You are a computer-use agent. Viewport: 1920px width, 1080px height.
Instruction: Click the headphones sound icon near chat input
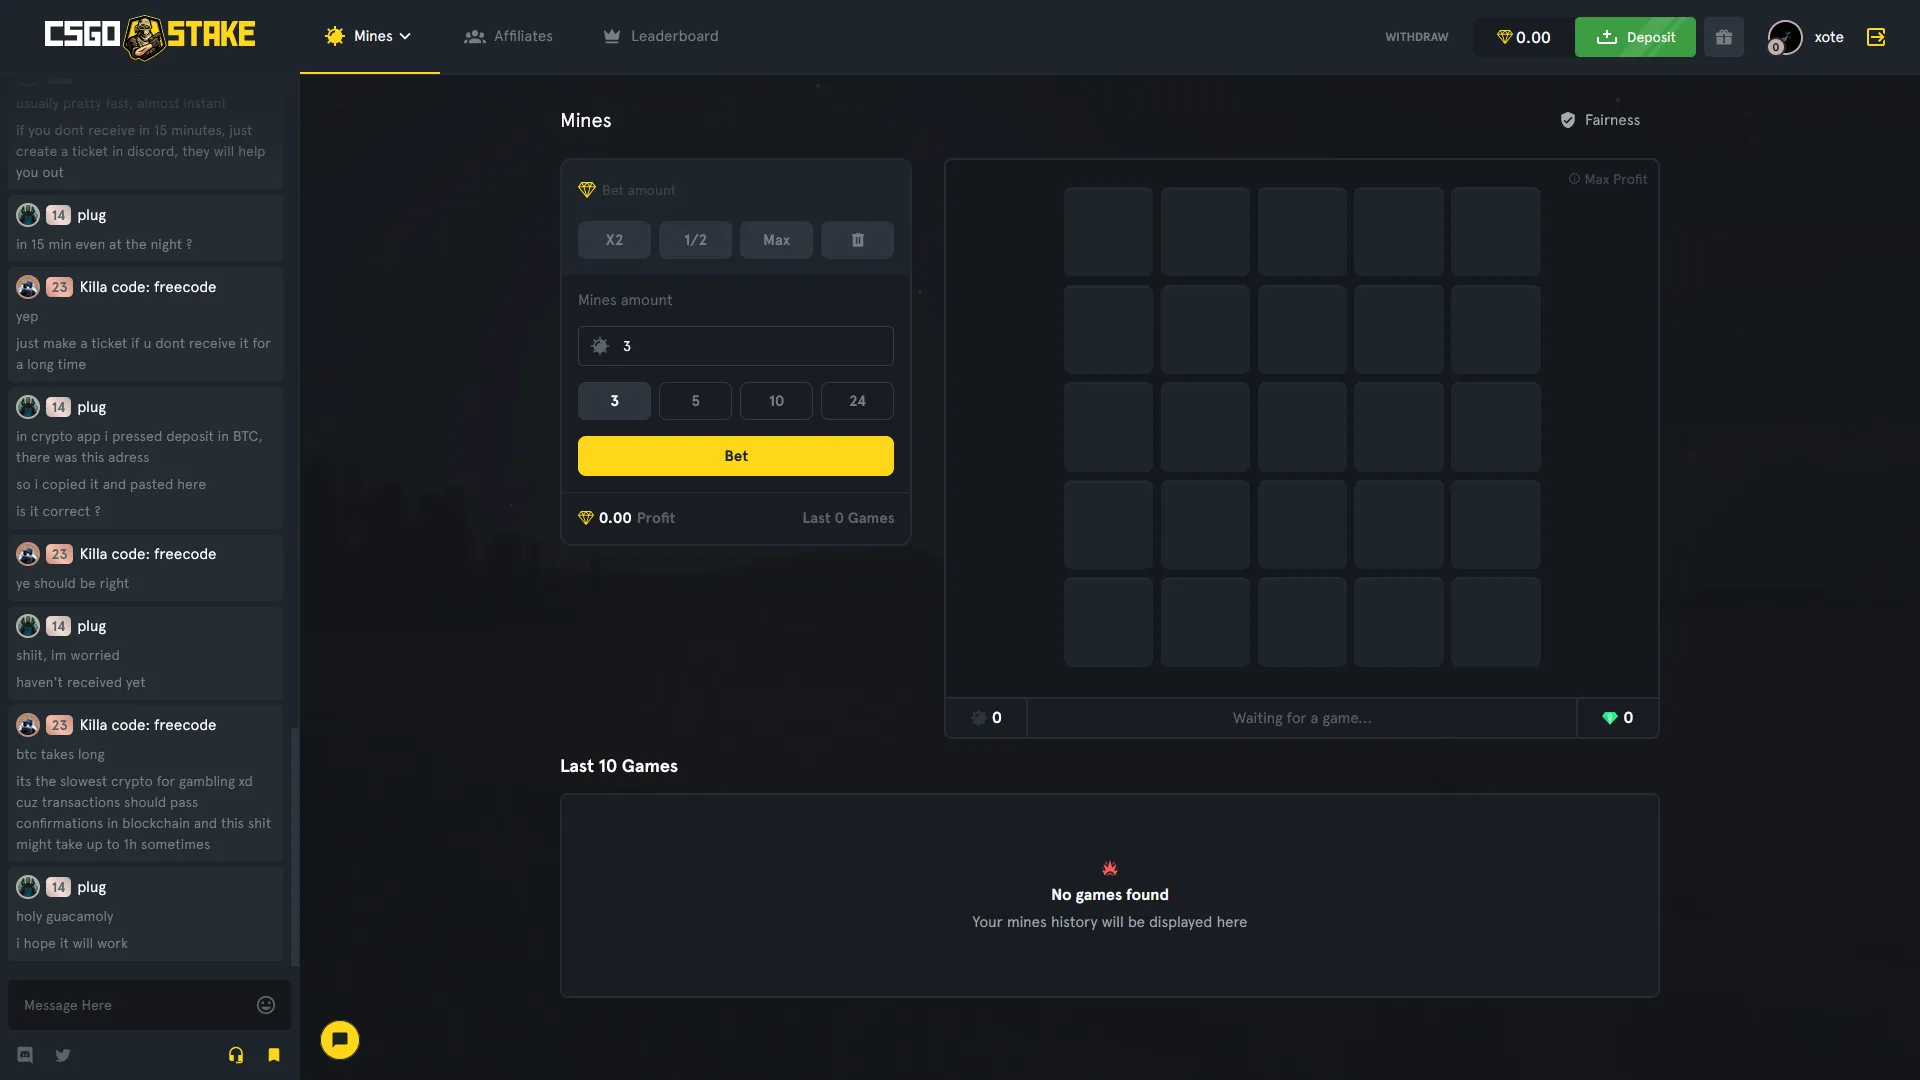coord(236,1055)
